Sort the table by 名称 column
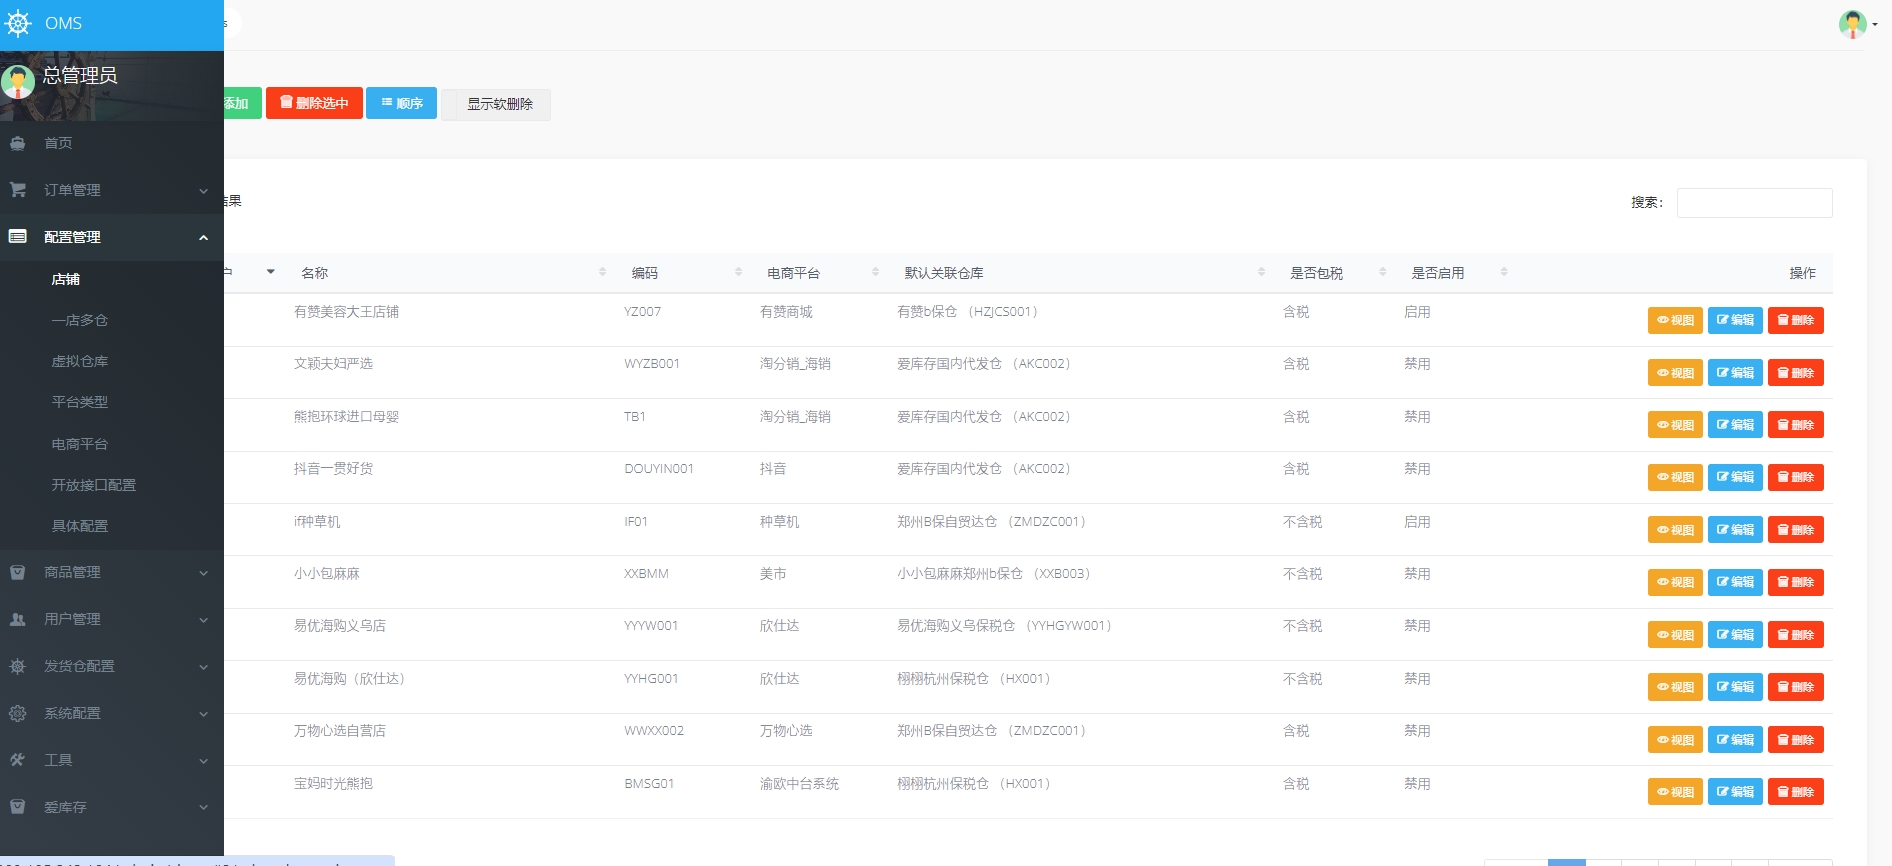 (x=454, y=273)
